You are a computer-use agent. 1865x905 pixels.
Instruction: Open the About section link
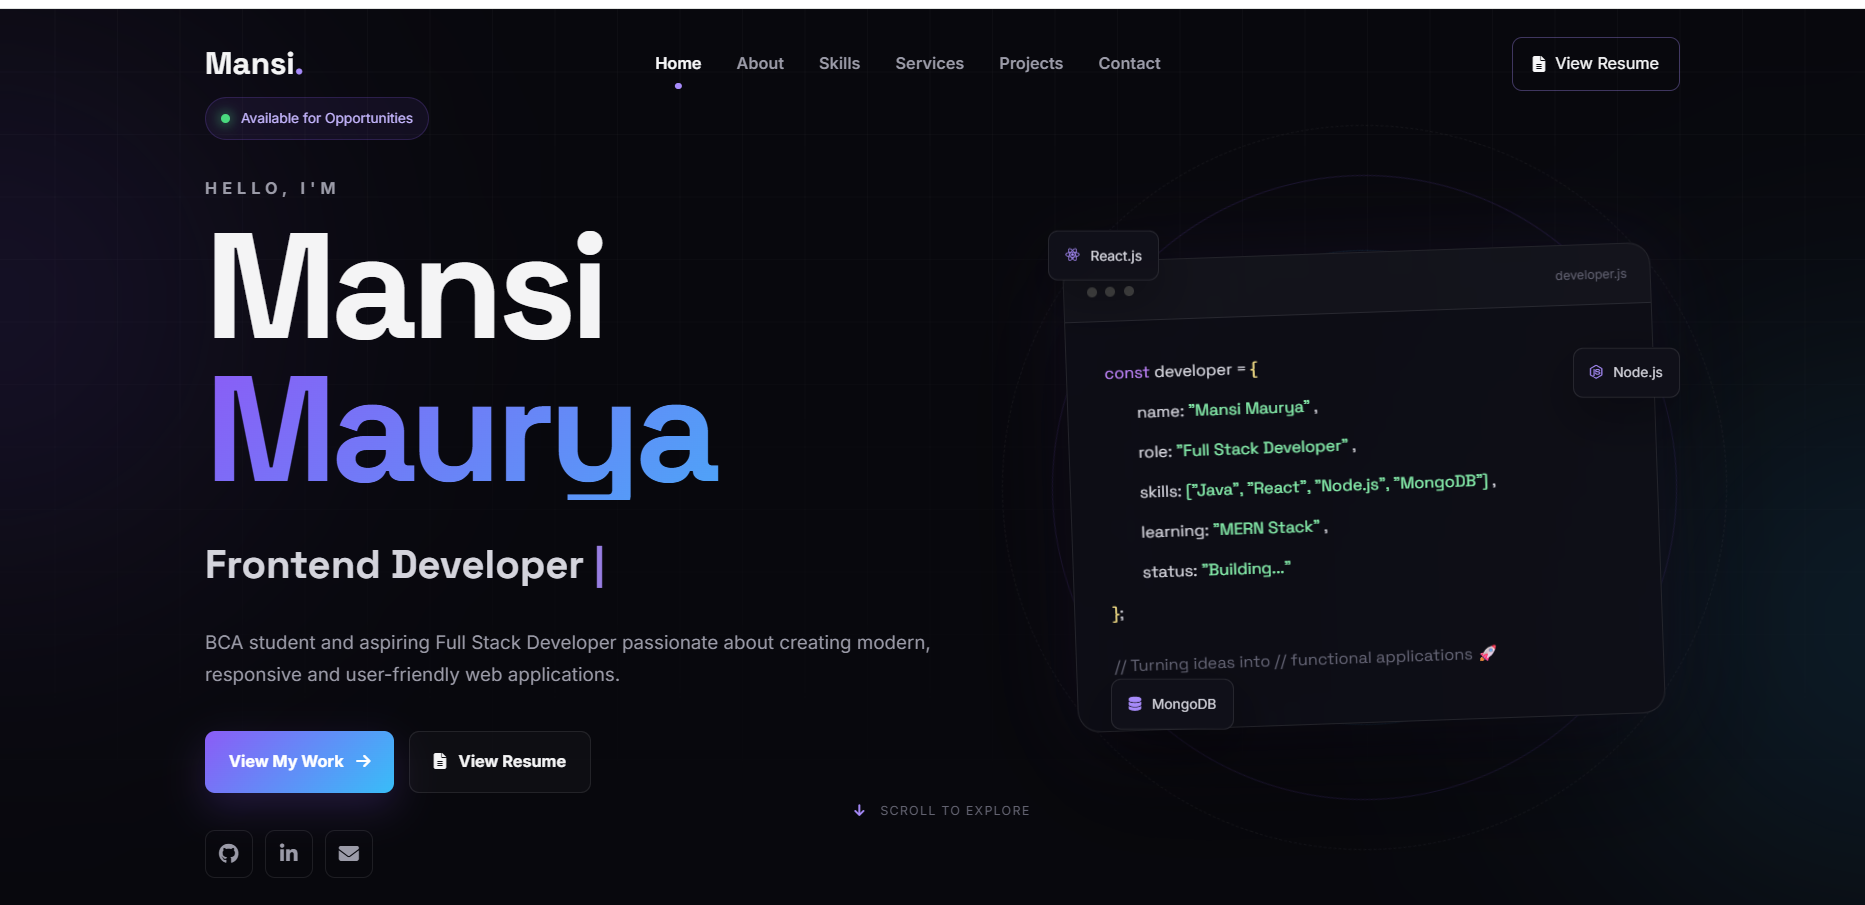pyautogui.click(x=760, y=63)
